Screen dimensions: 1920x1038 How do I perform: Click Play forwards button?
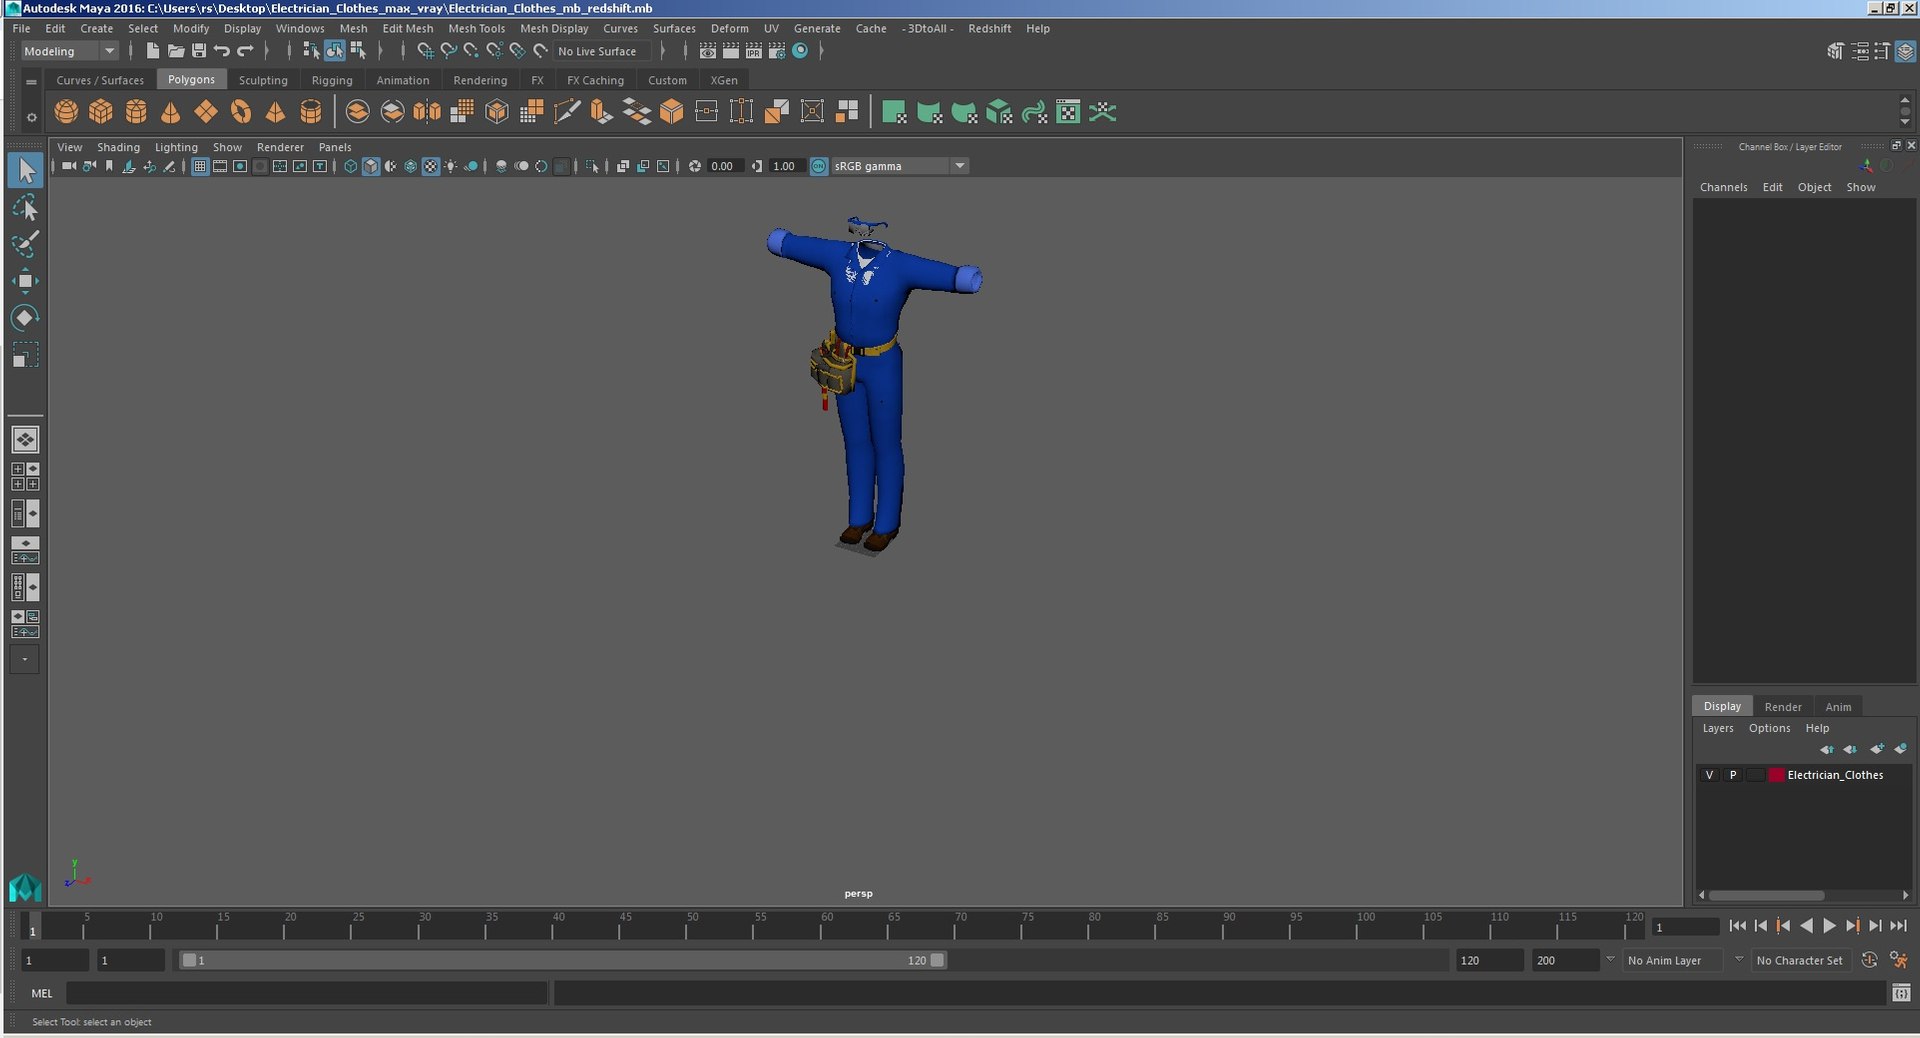[1829, 926]
